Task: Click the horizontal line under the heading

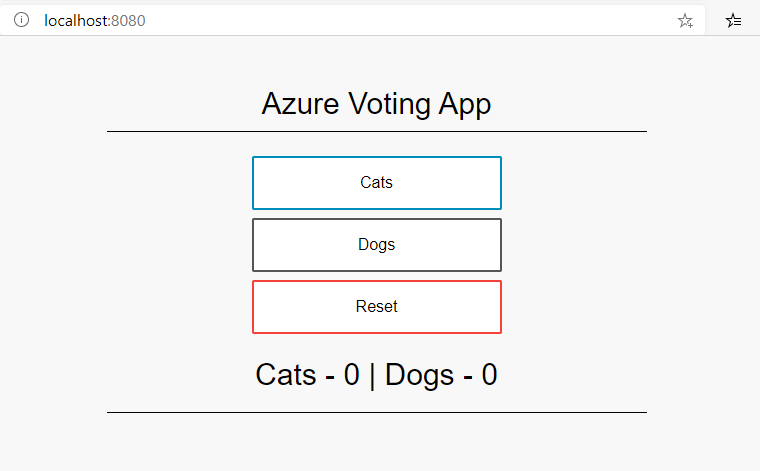Action: pos(376,131)
